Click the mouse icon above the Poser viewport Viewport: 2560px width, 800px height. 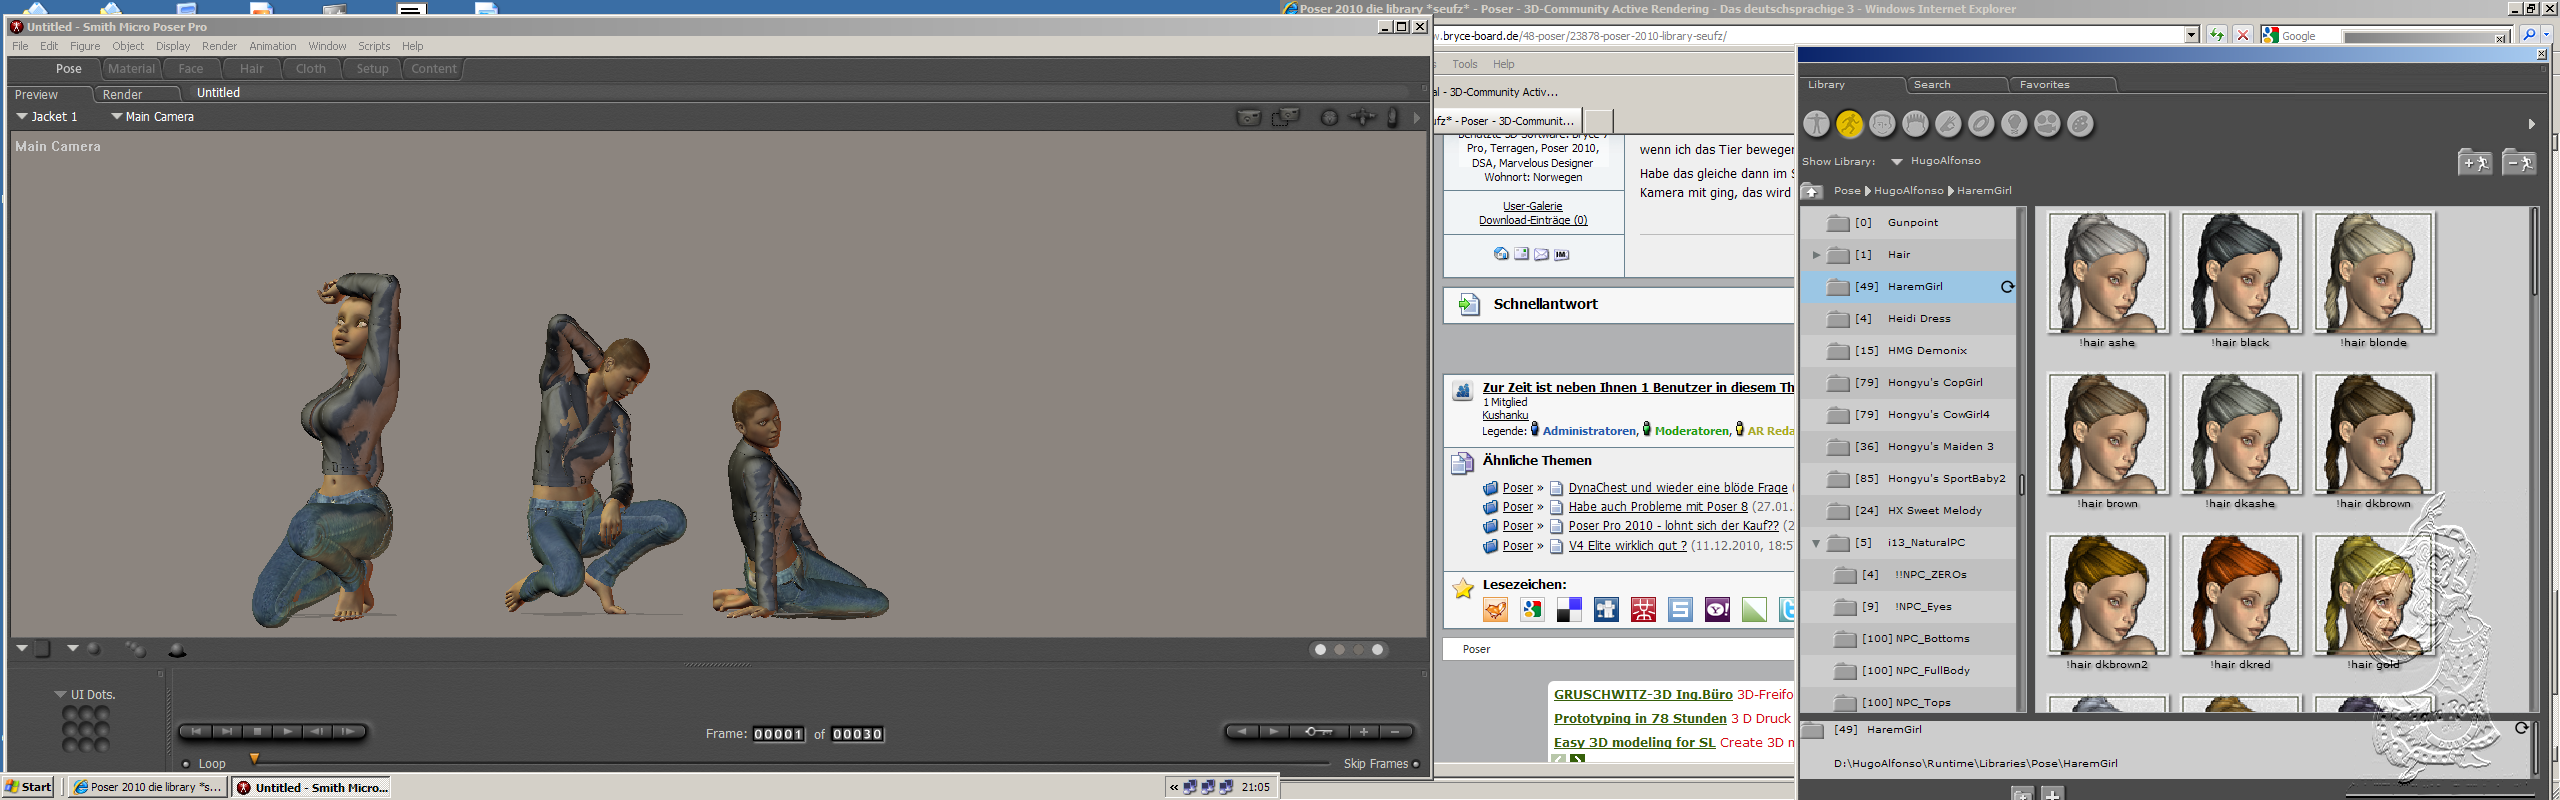1392,118
